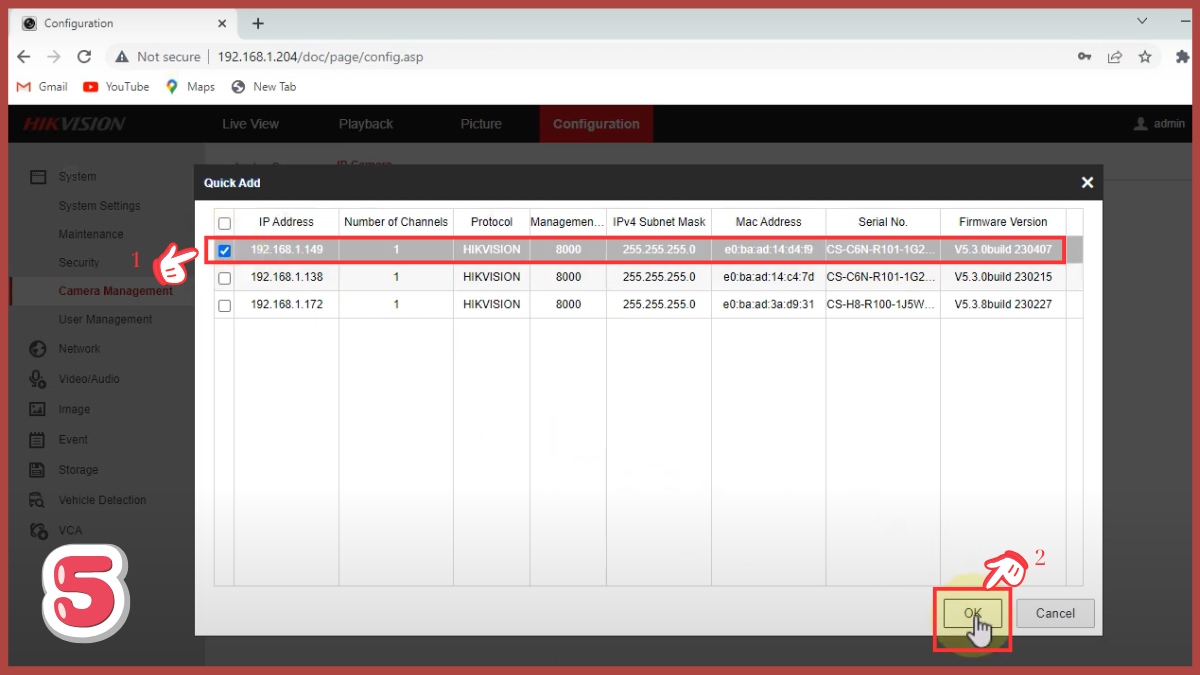Toggle the select-all checkbox in the table header
This screenshot has width=1200, height=675.
[x=224, y=223]
